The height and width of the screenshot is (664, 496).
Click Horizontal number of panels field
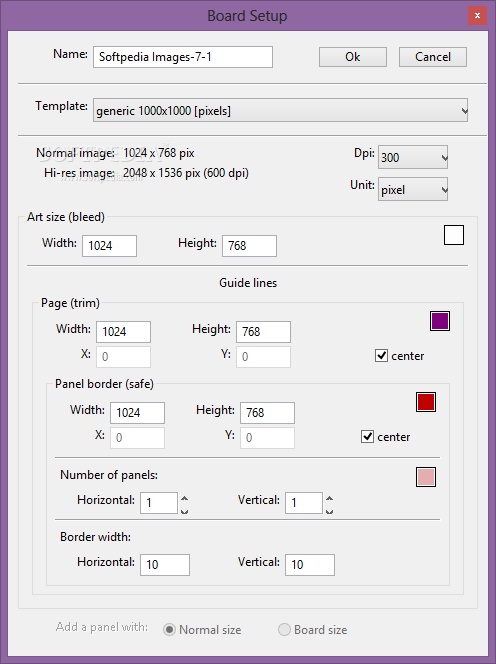(159, 503)
